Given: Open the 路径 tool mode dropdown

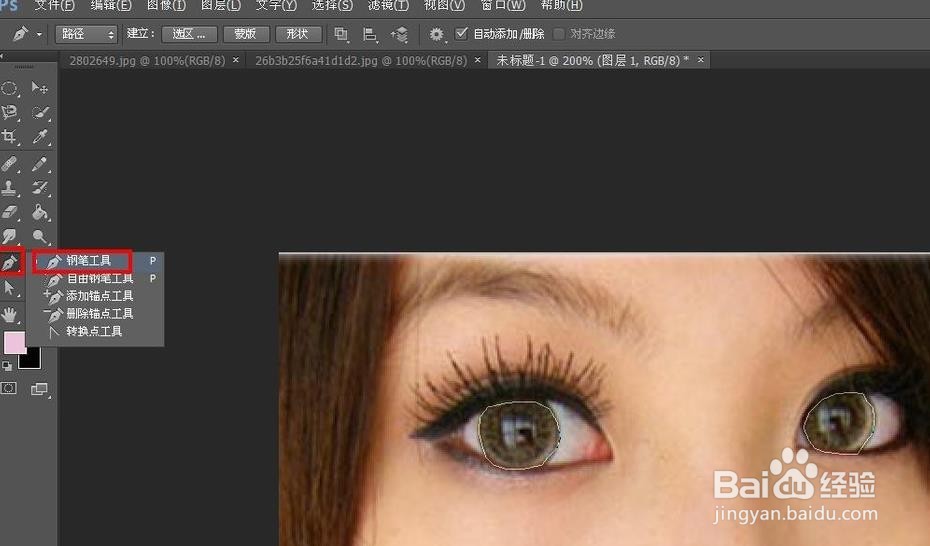Looking at the screenshot, I should (x=87, y=34).
